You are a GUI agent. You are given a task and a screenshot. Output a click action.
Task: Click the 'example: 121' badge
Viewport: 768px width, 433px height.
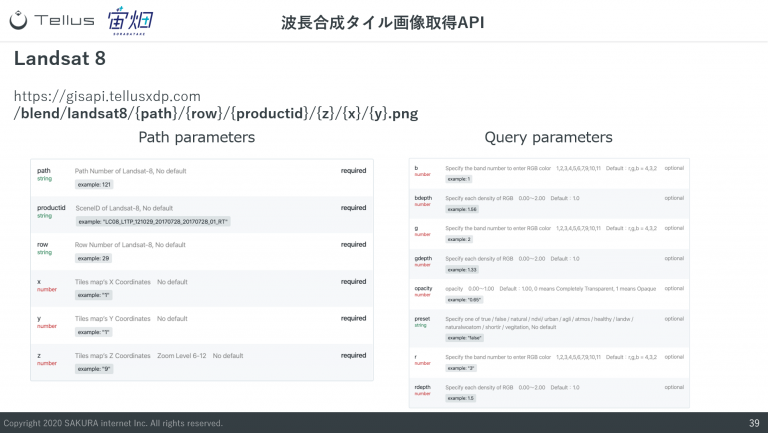(94, 185)
